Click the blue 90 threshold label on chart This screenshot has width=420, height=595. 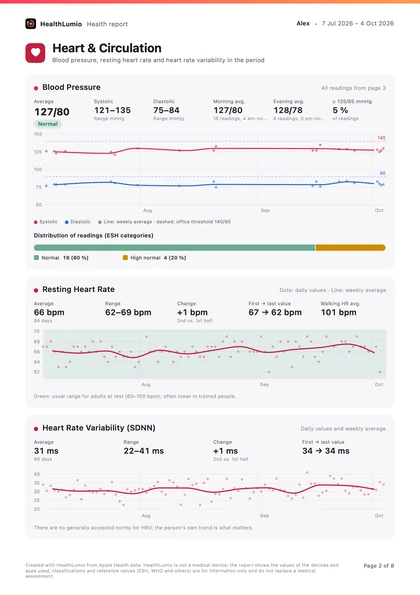(382, 173)
